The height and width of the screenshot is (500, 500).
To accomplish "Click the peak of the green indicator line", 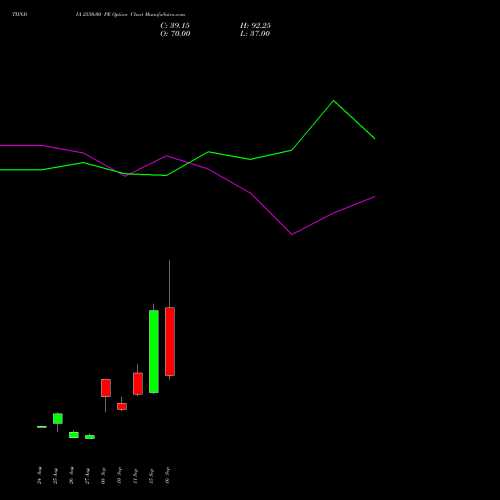I will pyautogui.click(x=334, y=100).
